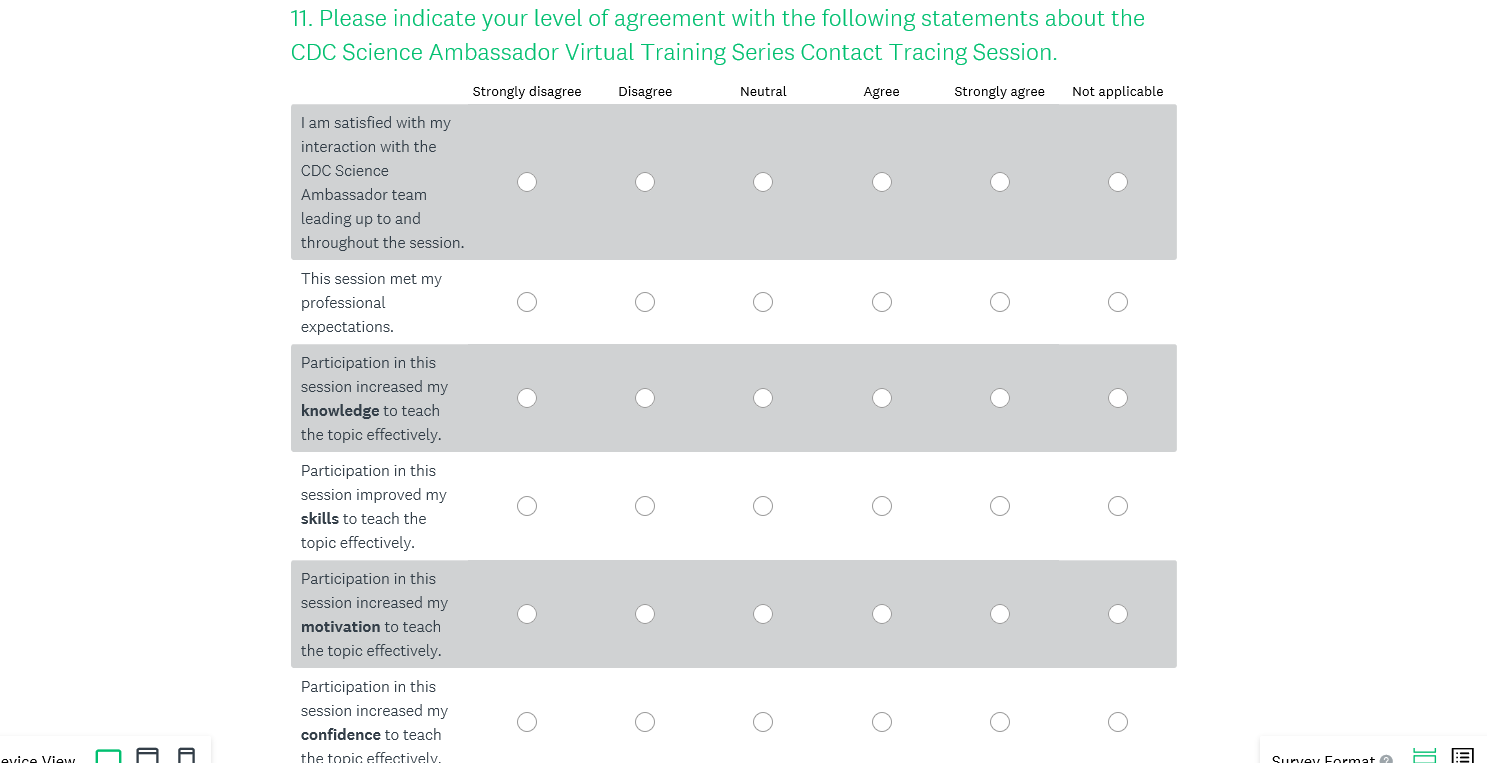Choose Disagree for increased knowledge statement
1487x763 pixels.
point(645,398)
